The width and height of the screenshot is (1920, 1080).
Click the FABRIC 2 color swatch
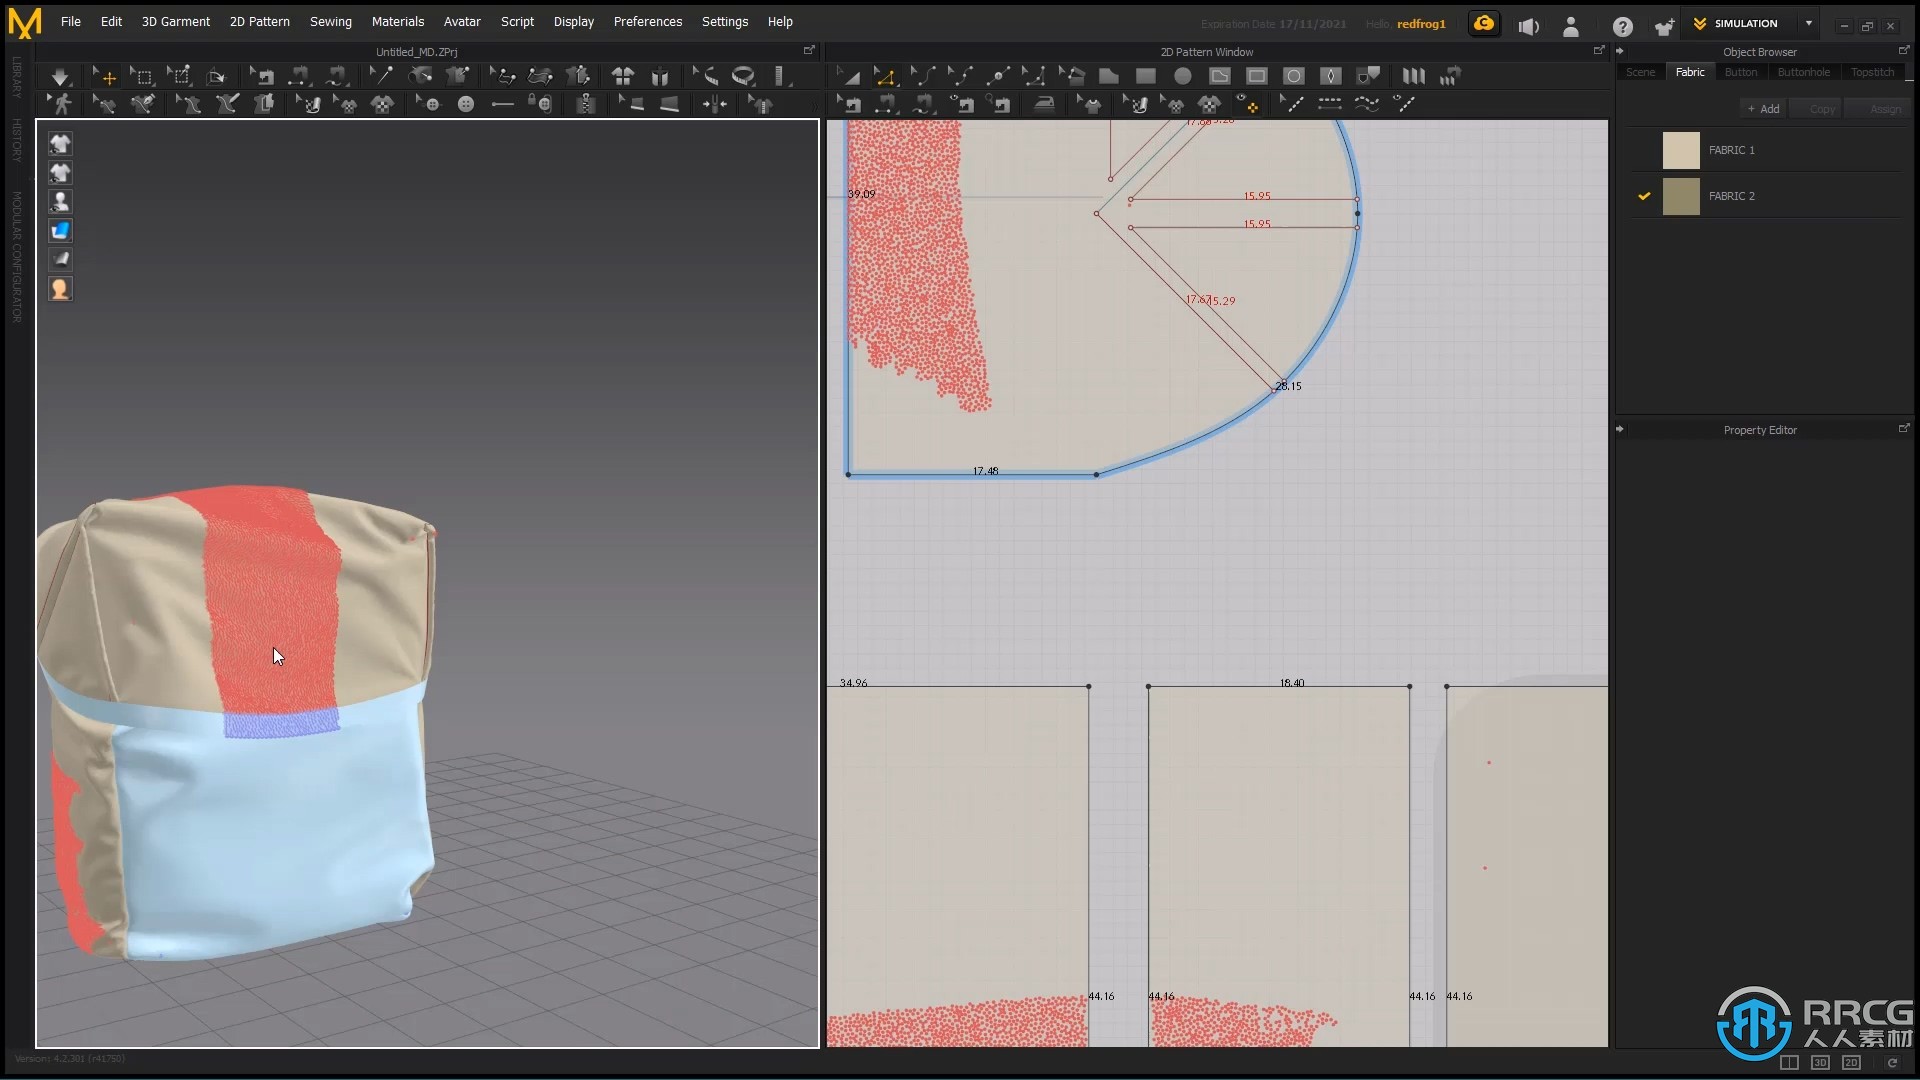pyautogui.click(x=1681, y=196)
